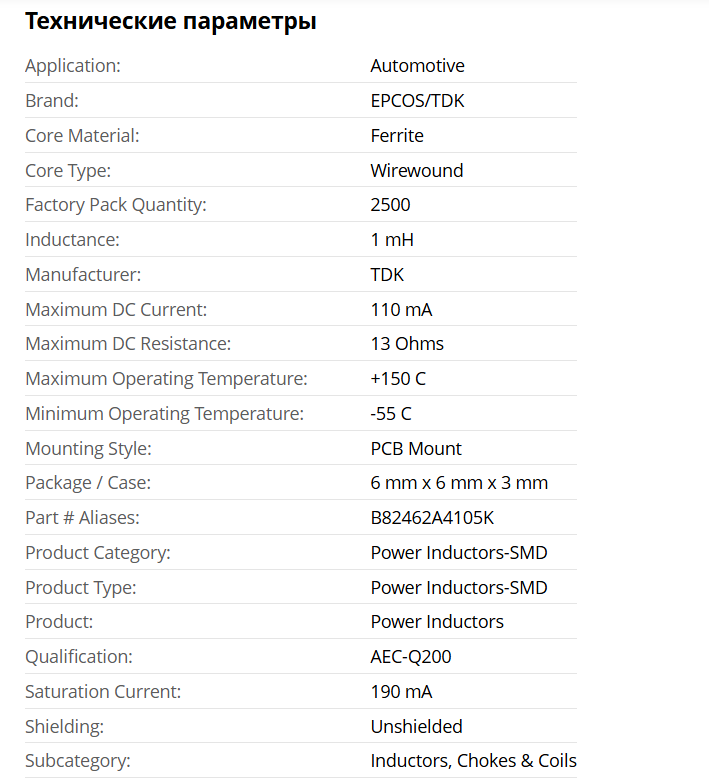Click the Ferrite core material value
The width and height of the screenshot is (709, 784).
pyautogui.click(x=397, y=136)
